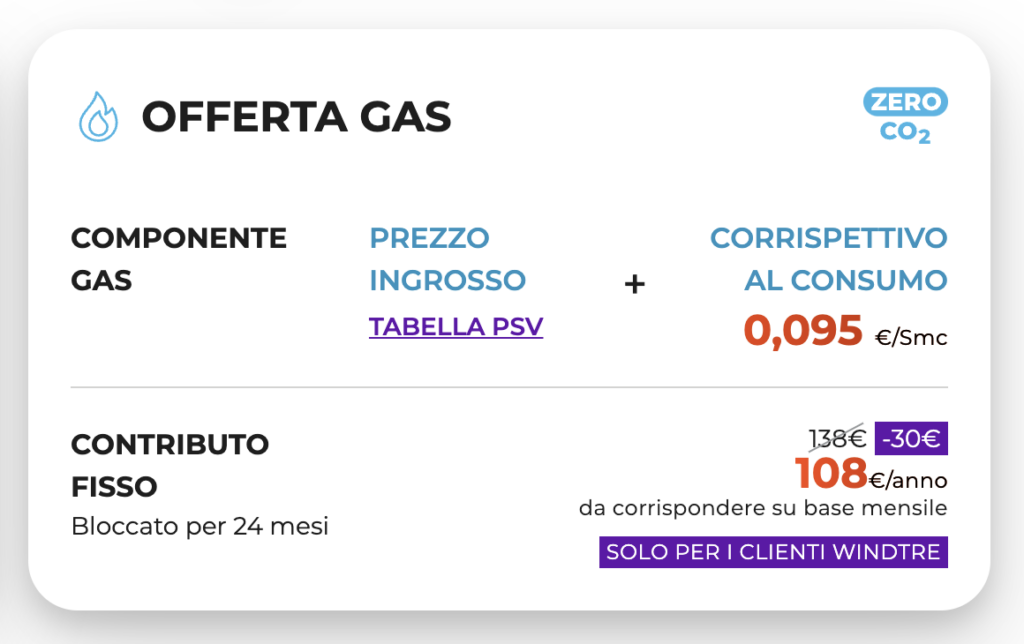
Task: Click the COMPONENTE GAS label
Action: (x=178, y=259)
